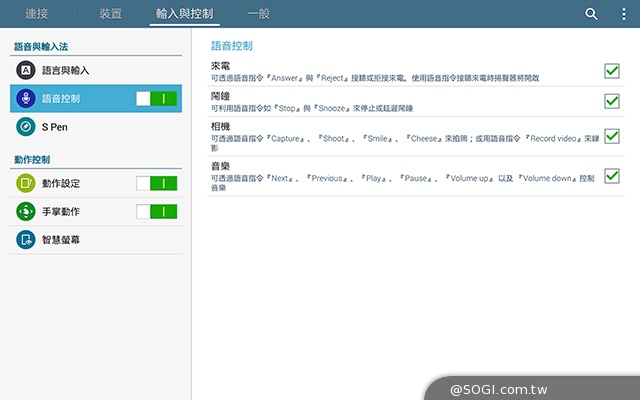
Task: Uncheck the 相機 voice command checkbox
Action: click(x=612, y=136)
